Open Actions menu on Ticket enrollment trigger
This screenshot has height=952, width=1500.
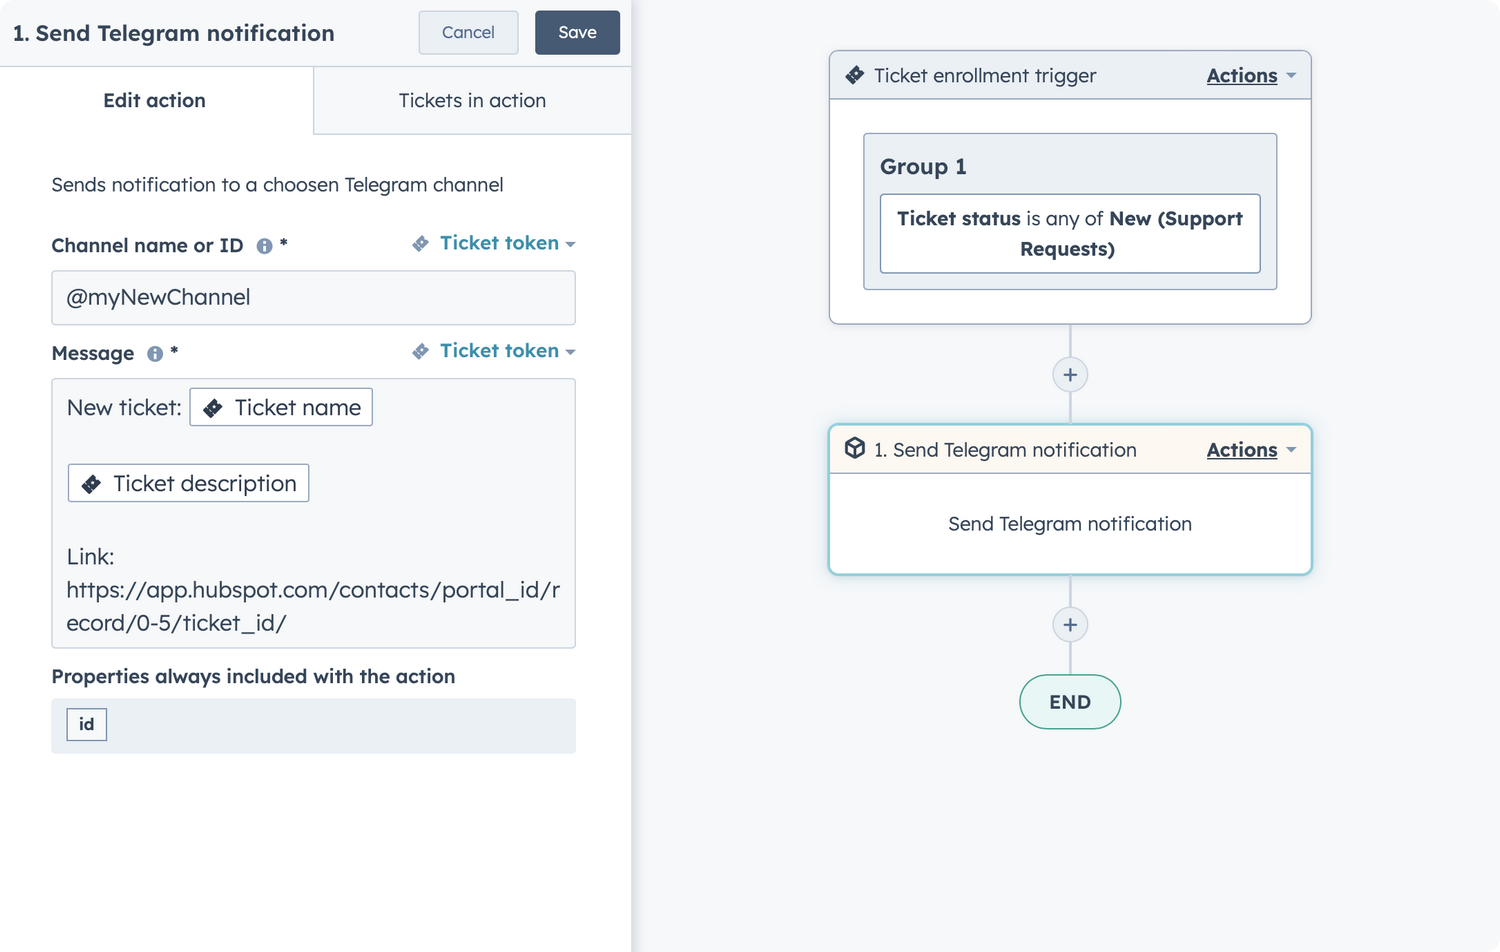coord(1251,75)
